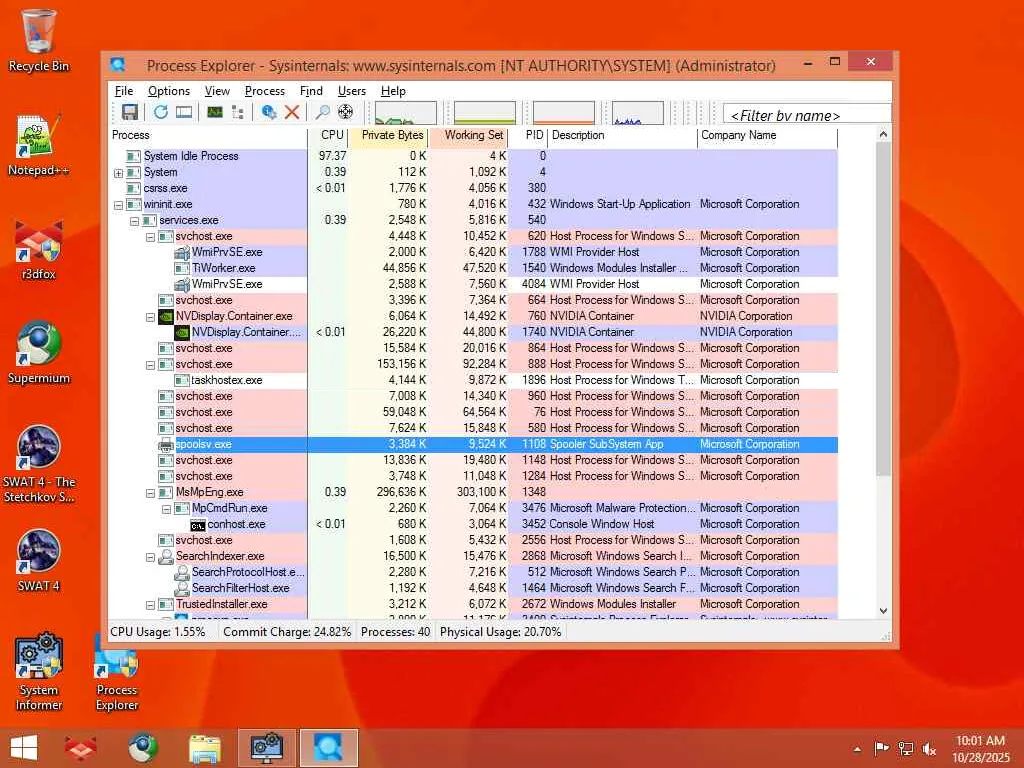1024x768 pixels.
Task: Open the Options menu
Action: (168, 91)
